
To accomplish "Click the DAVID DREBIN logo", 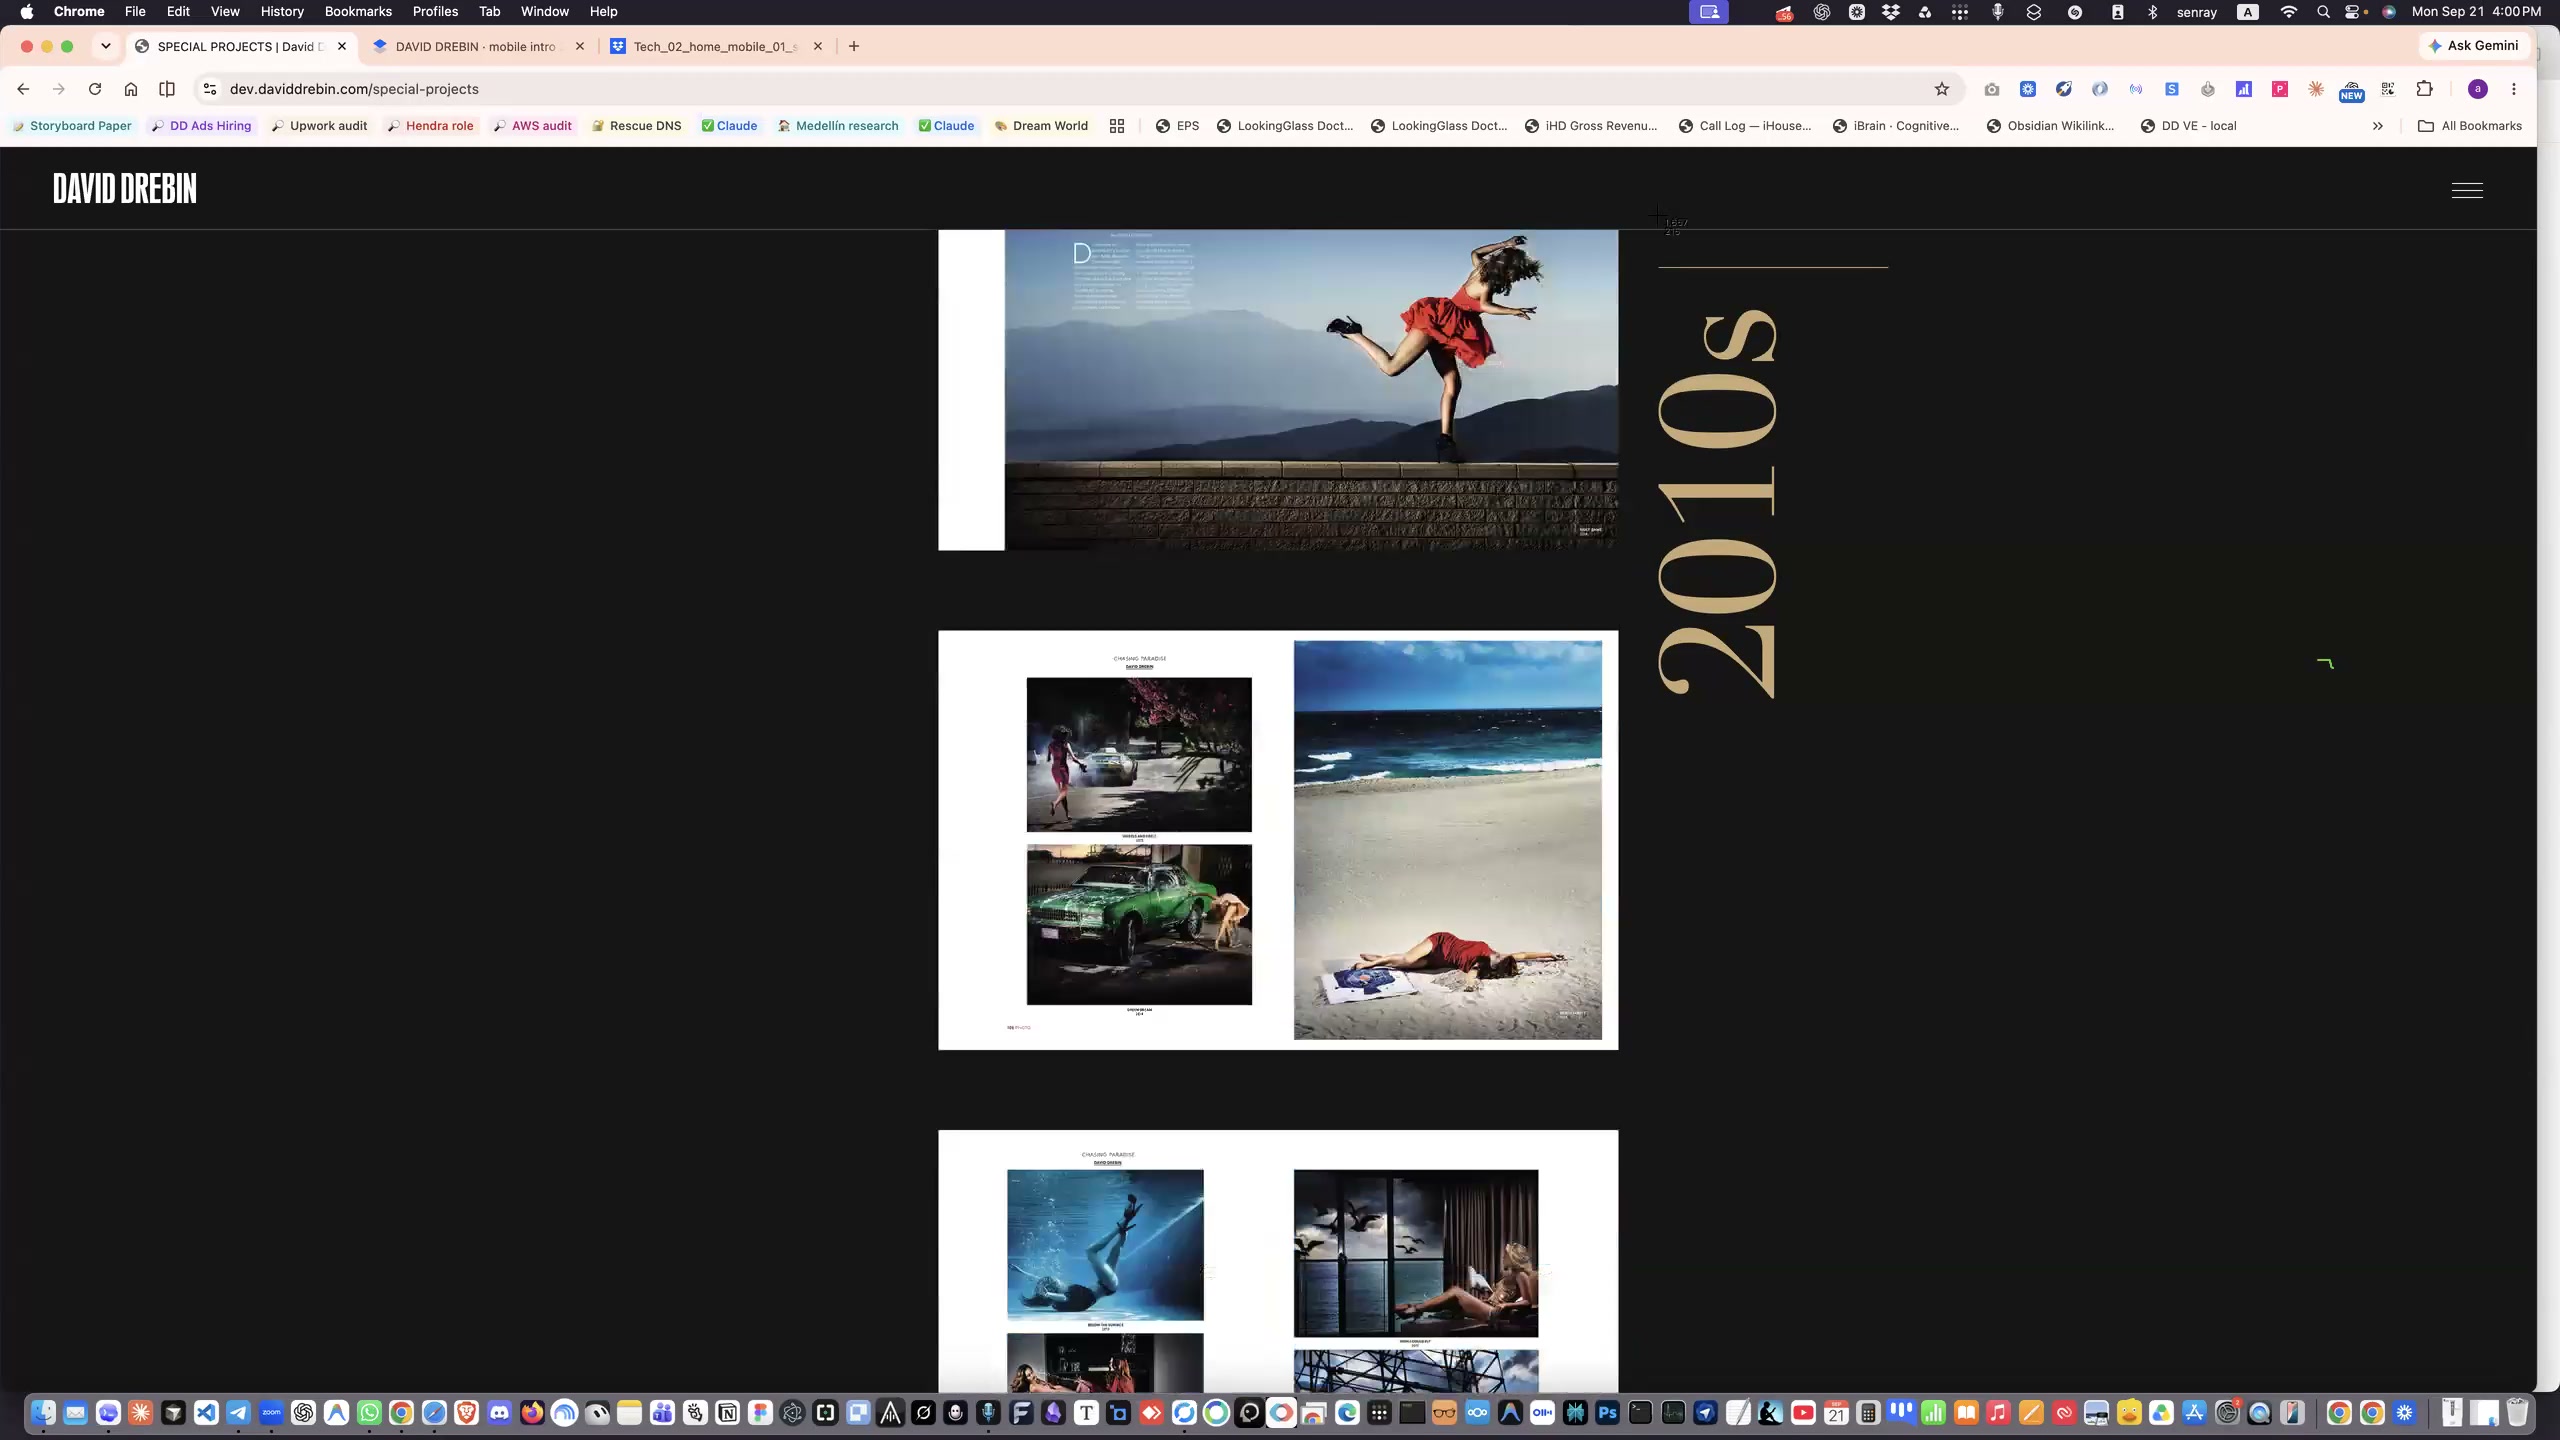I will pyautogui.click(x=125, y=188).
